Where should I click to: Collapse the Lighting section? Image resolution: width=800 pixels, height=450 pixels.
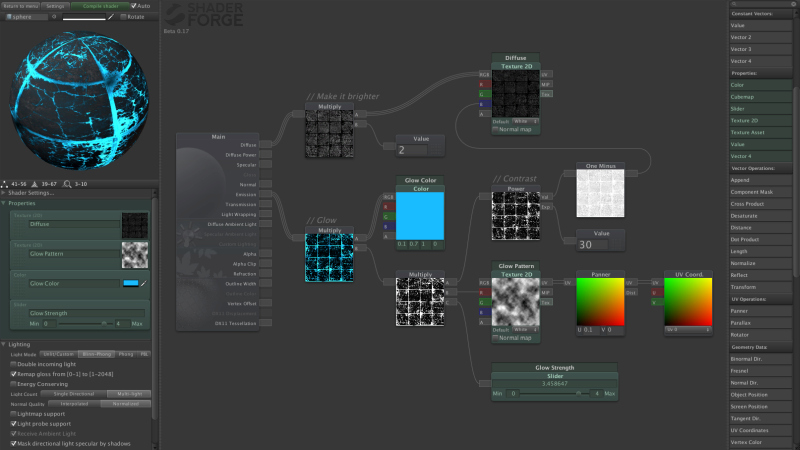[x=4, y=344]
